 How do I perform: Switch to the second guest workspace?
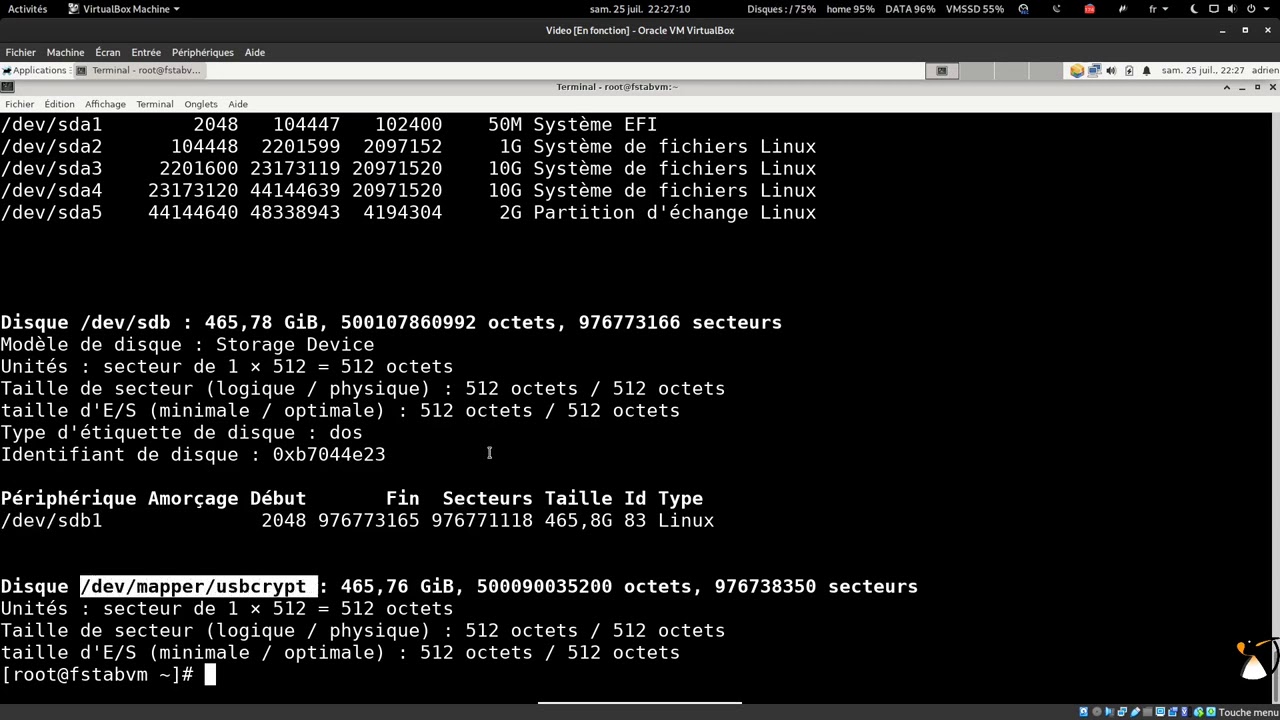click(977, 70)
